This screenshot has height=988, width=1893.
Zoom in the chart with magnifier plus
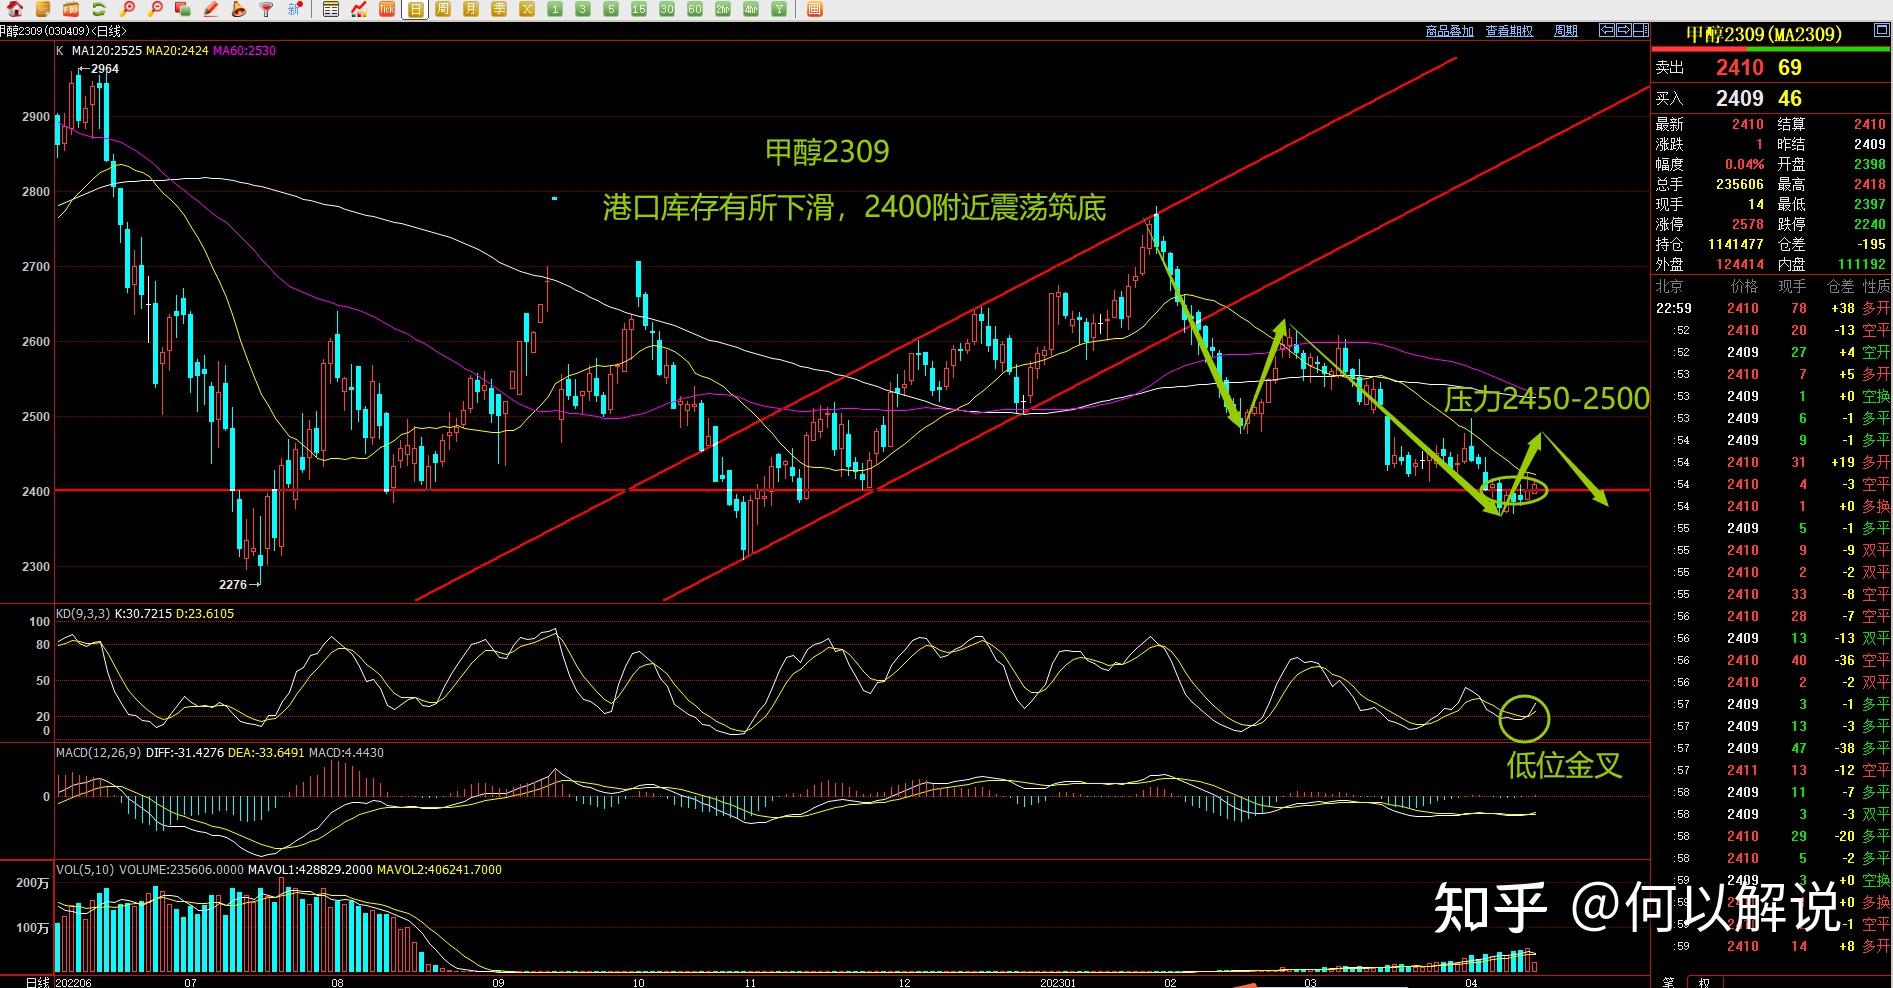coord(127,9)
